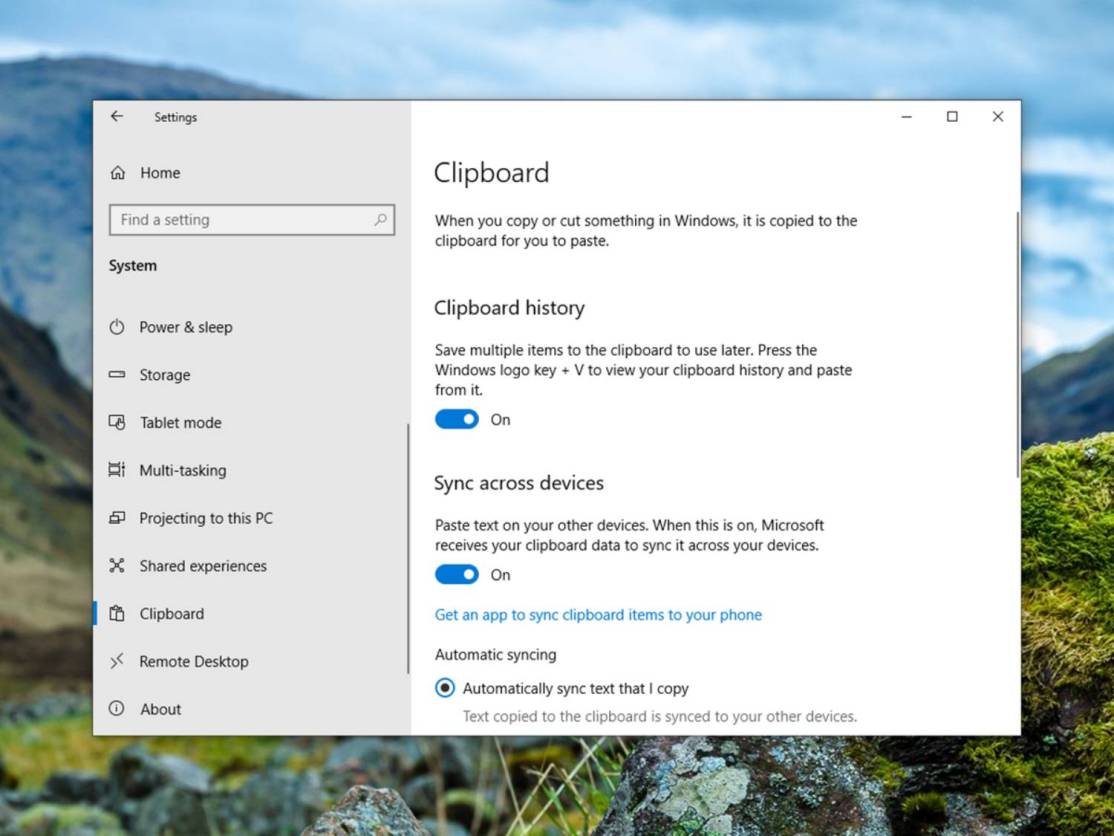The height and width of the screenshot is (836, 1114).
Task: Select the Clipboard icon in sidebar
Action: pyautogui.click(x=117, y=614)
